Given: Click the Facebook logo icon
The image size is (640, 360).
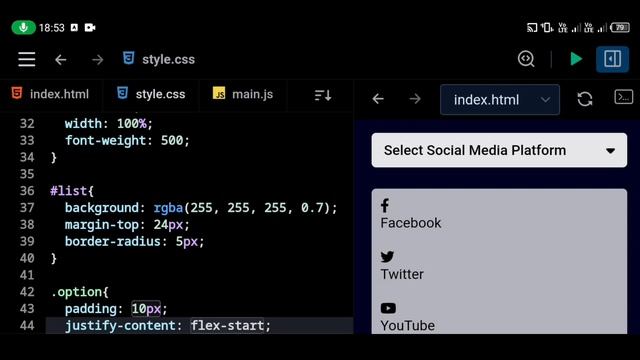Looking at the screenshot, I should pos(384,205).
